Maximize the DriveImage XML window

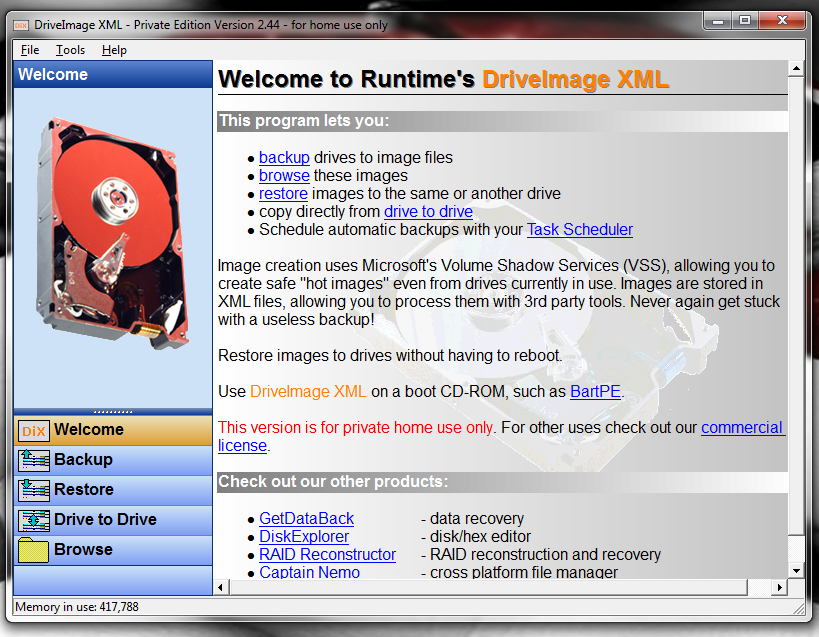745,21
